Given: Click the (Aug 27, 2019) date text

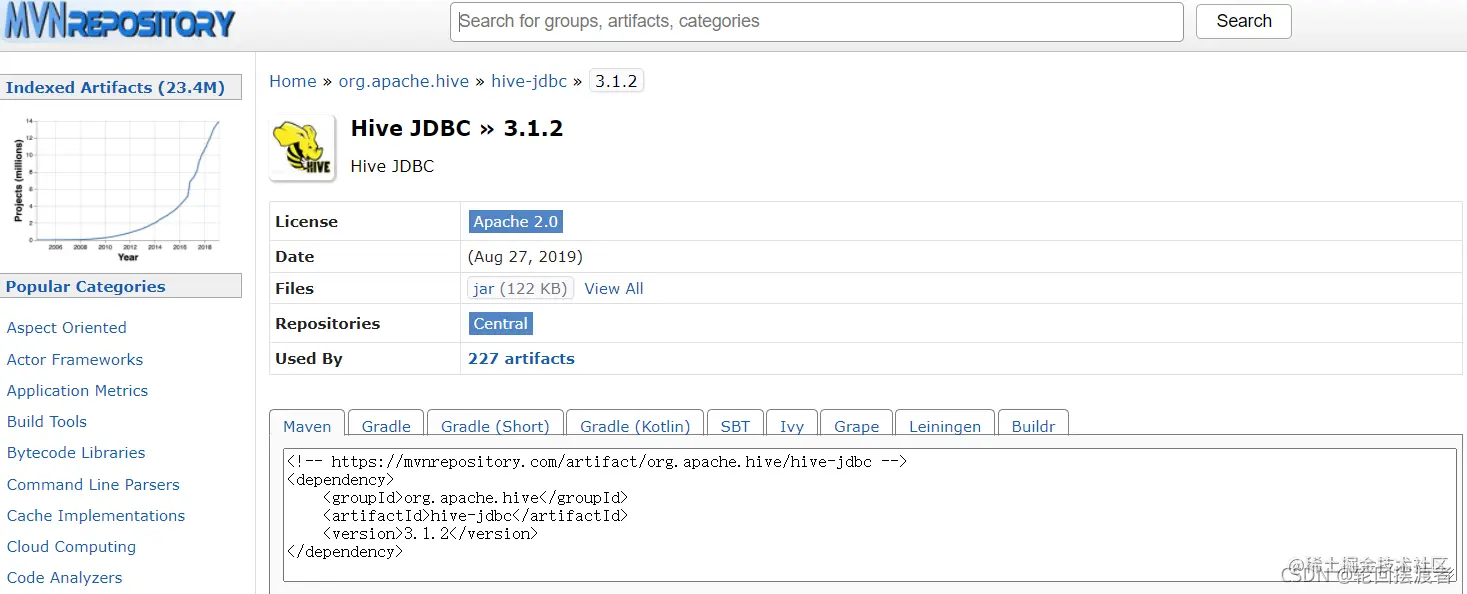Looking at the screenshot, I should pos(525,256).
